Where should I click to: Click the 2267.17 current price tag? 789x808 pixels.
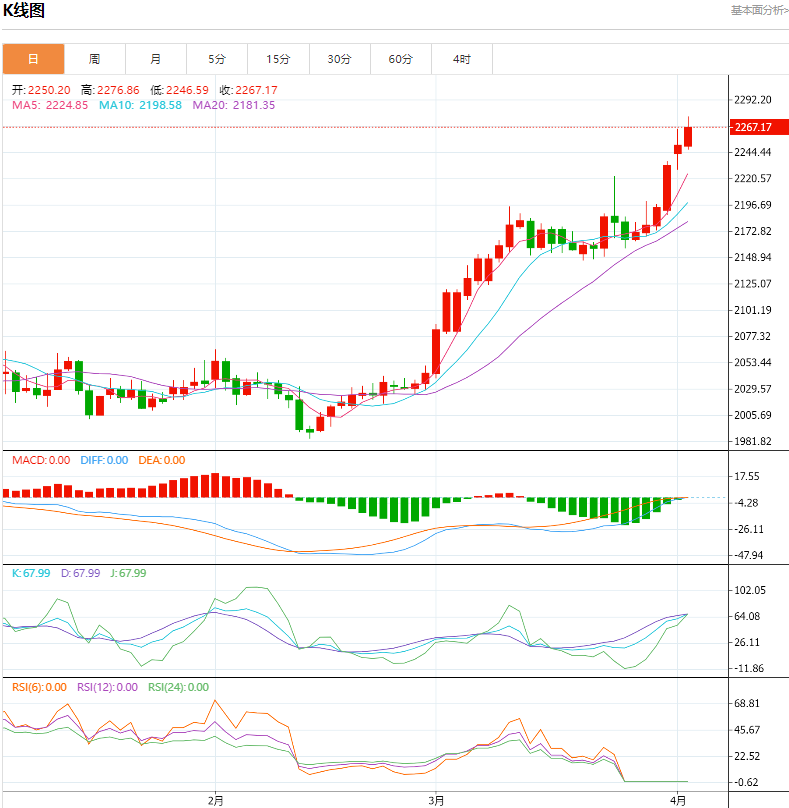pos(752,127)
